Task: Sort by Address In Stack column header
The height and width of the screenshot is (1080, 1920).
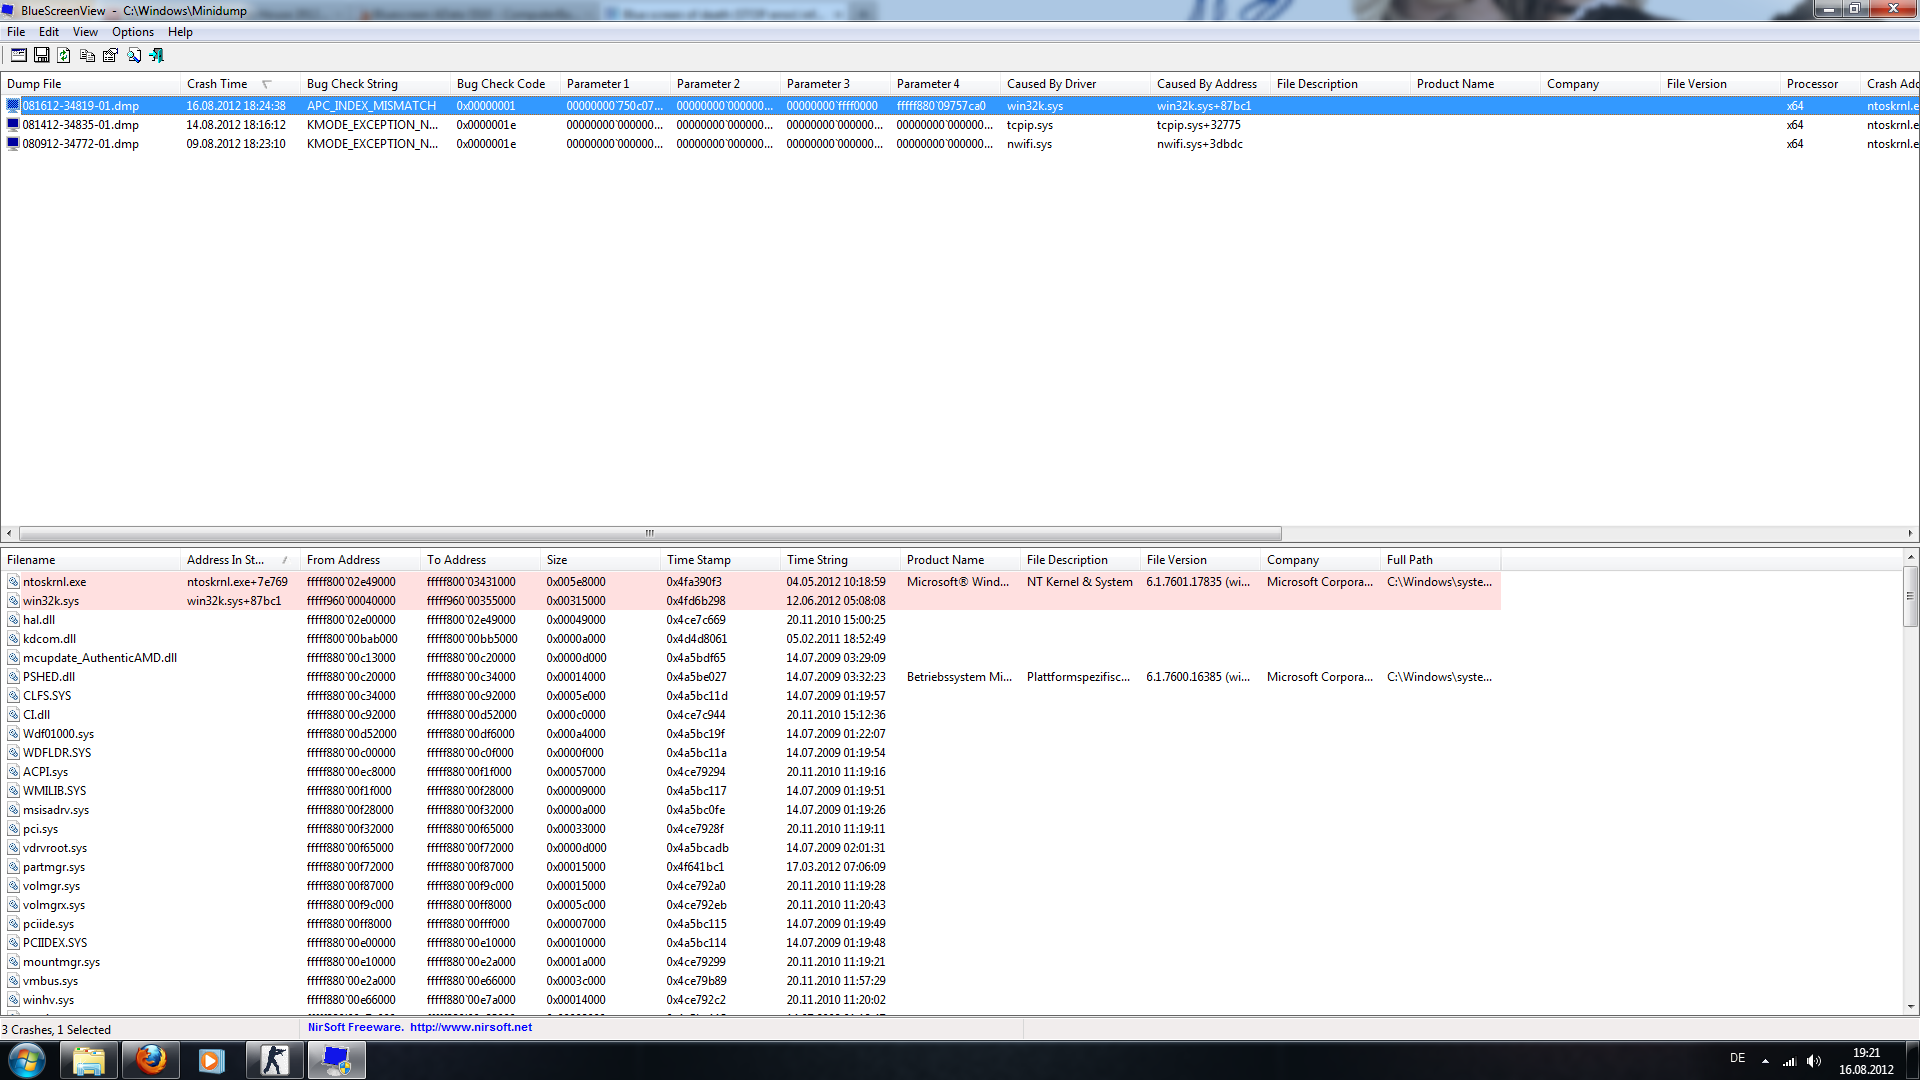Action: click(225, 560)
